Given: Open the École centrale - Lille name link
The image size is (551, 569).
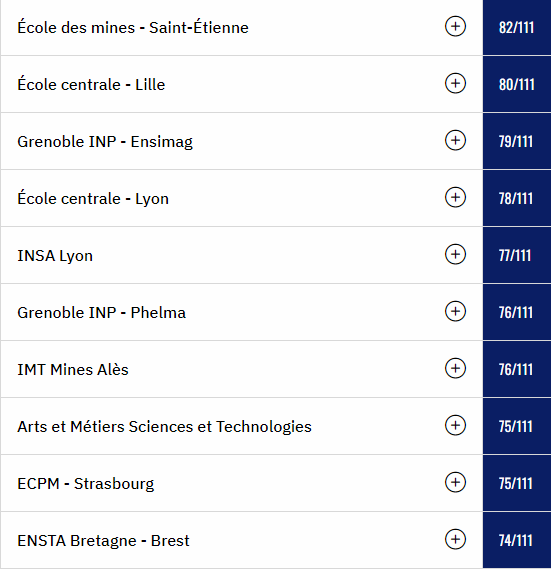Looking at the screenshot, I should tap(91, 84).
